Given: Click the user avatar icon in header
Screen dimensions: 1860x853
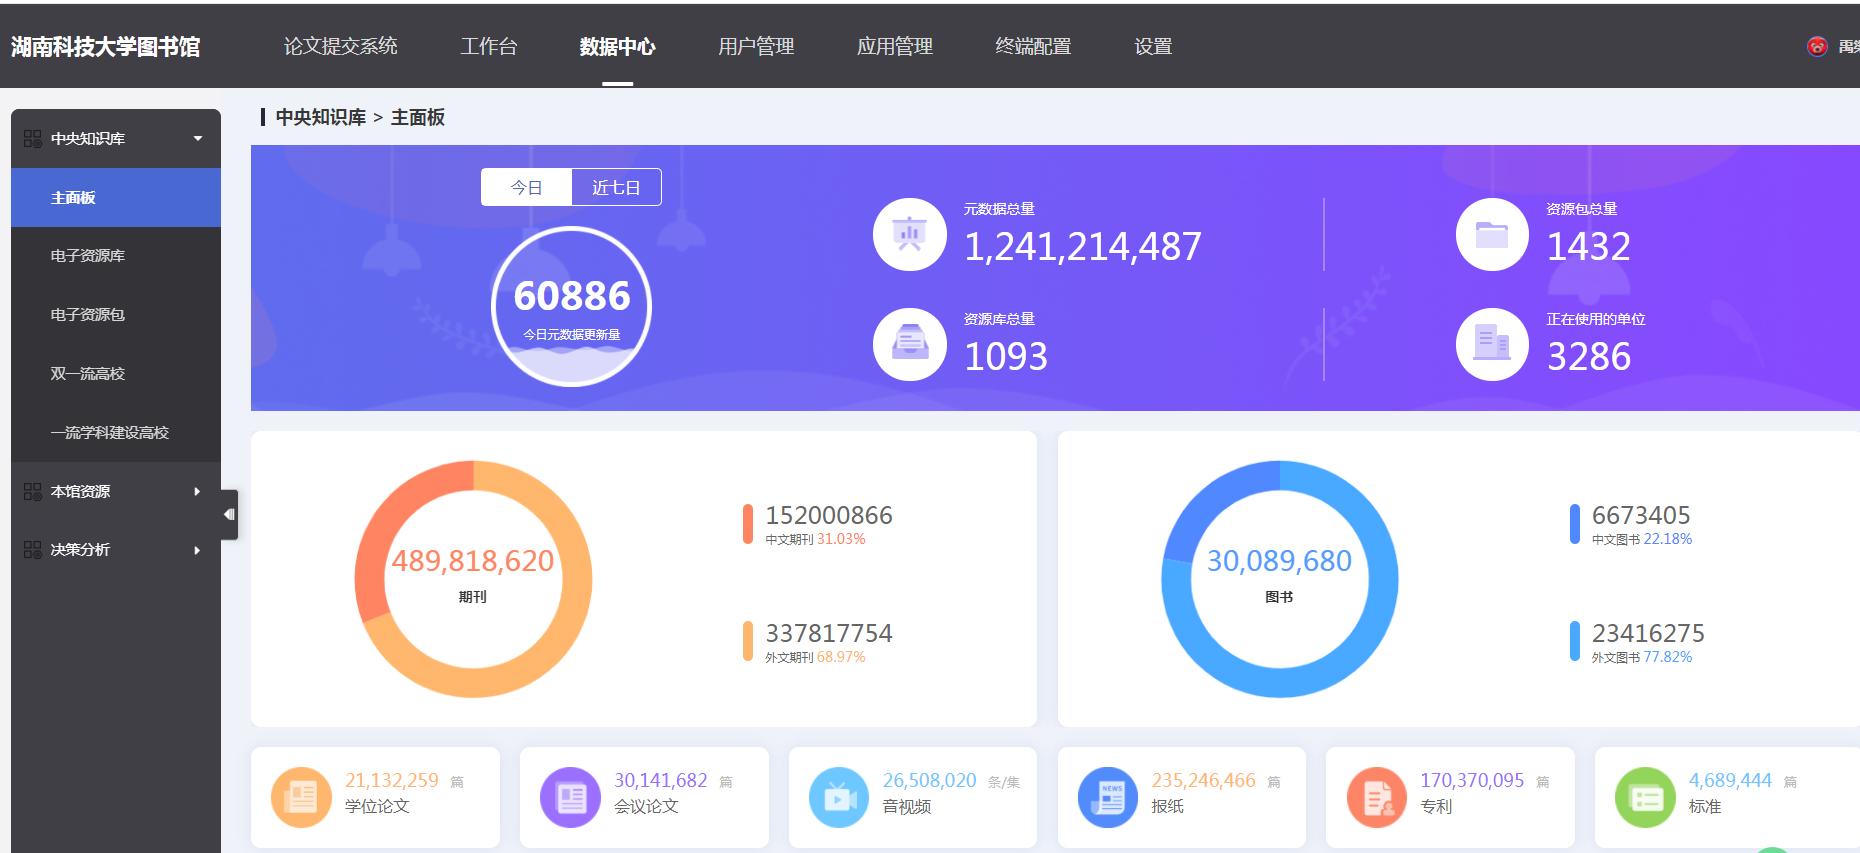Looking at the screenshot, I should point(1817,46).
